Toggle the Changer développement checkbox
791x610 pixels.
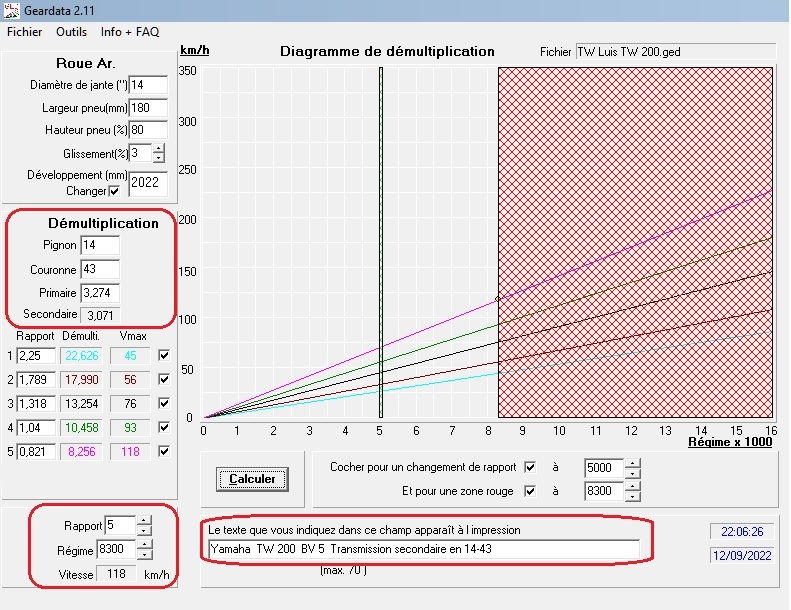pyautogui.click(x=115, y=191)
